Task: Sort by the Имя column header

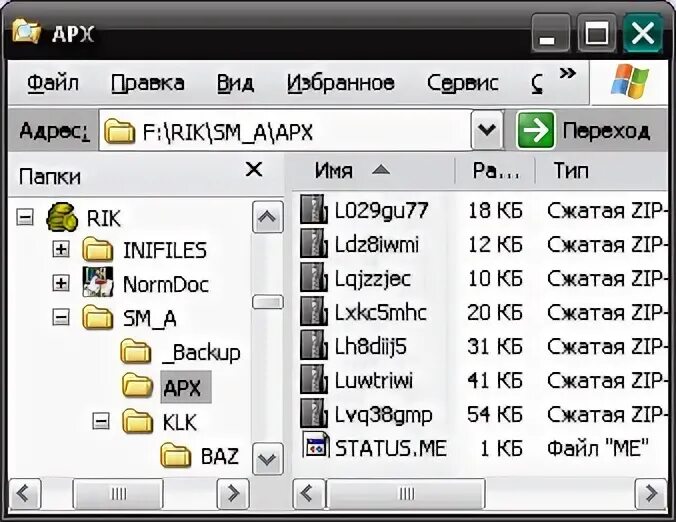Action: 374,171
